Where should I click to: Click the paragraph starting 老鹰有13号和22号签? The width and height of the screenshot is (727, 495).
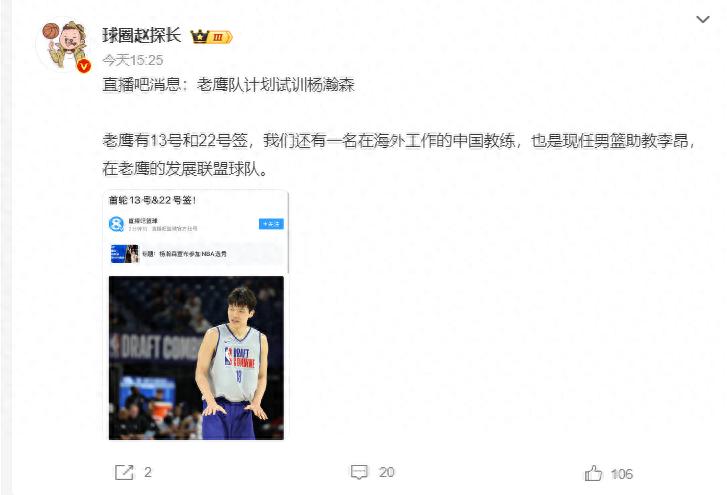point(399,155)
